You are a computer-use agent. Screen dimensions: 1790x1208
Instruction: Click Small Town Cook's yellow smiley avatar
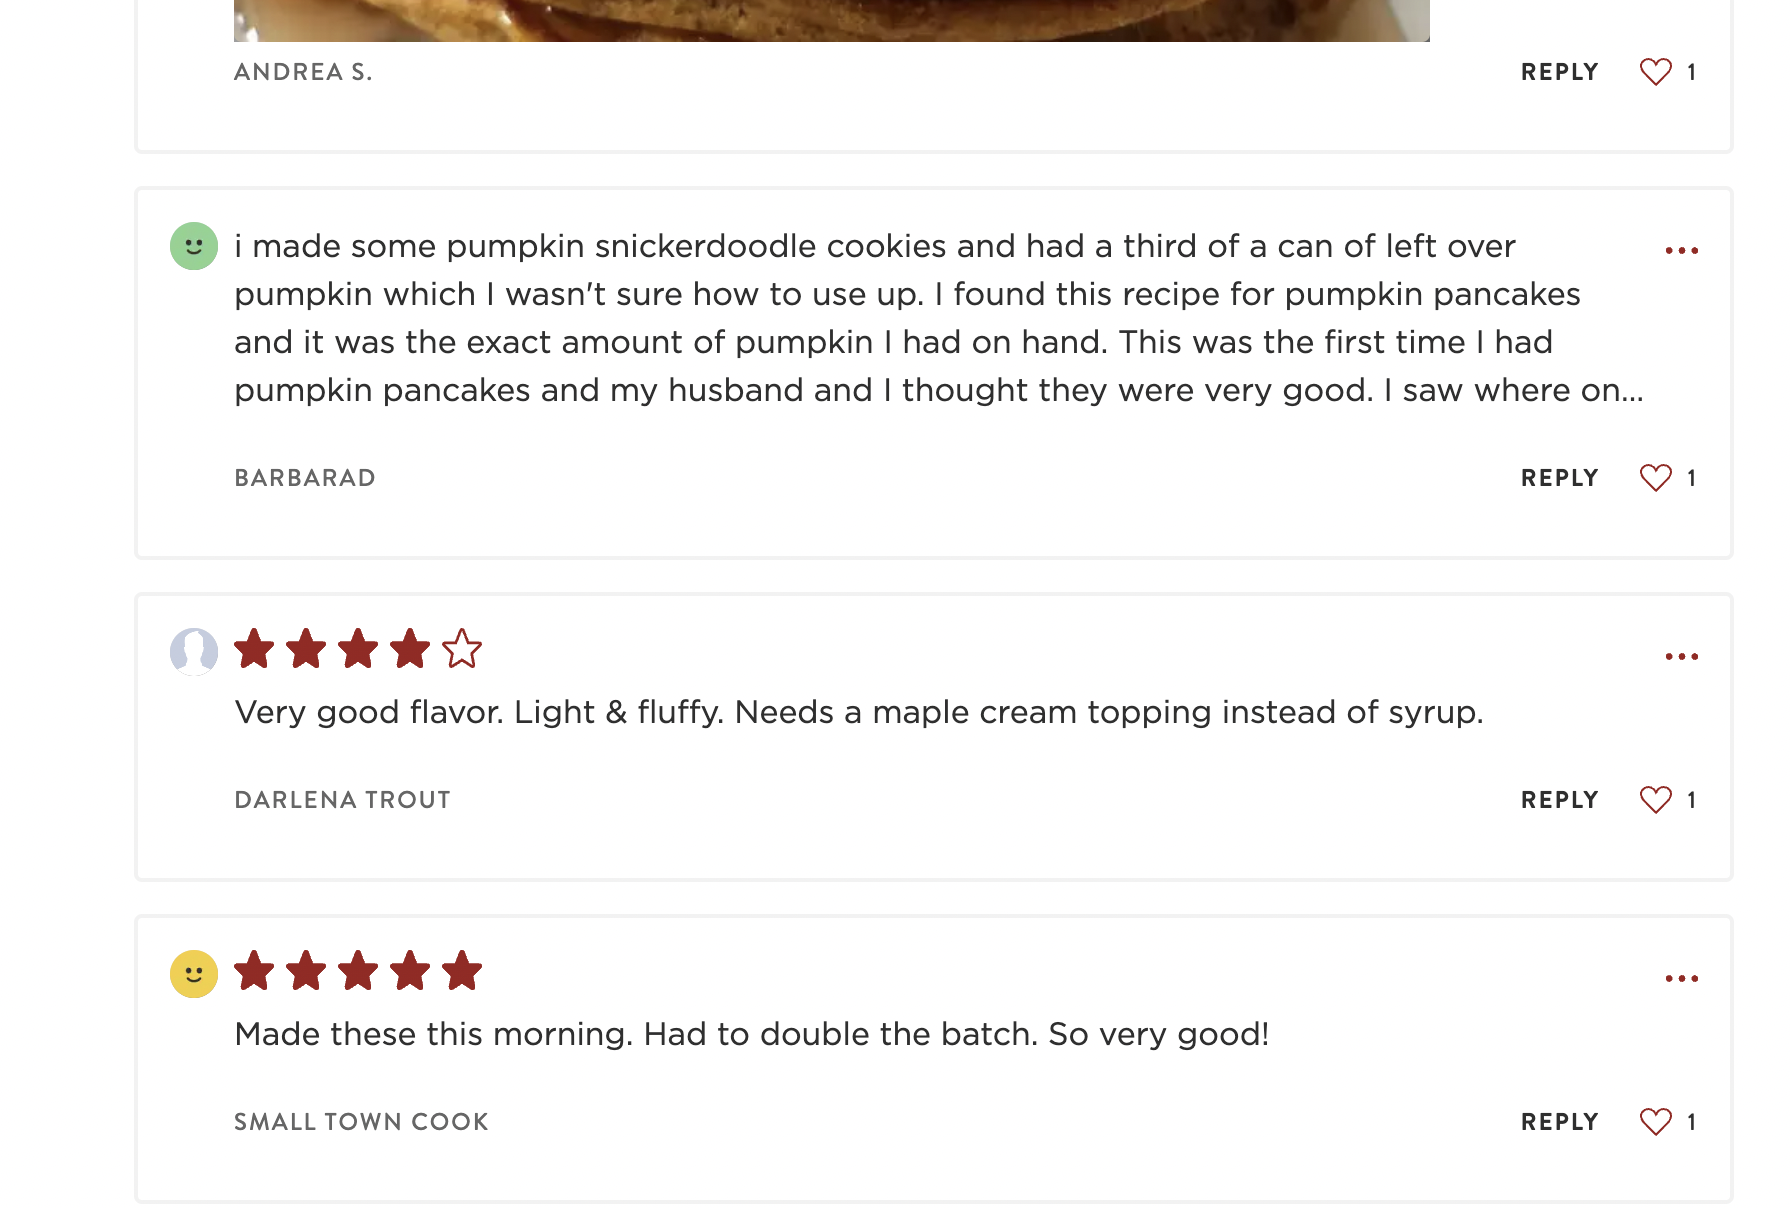click(194, 974)
